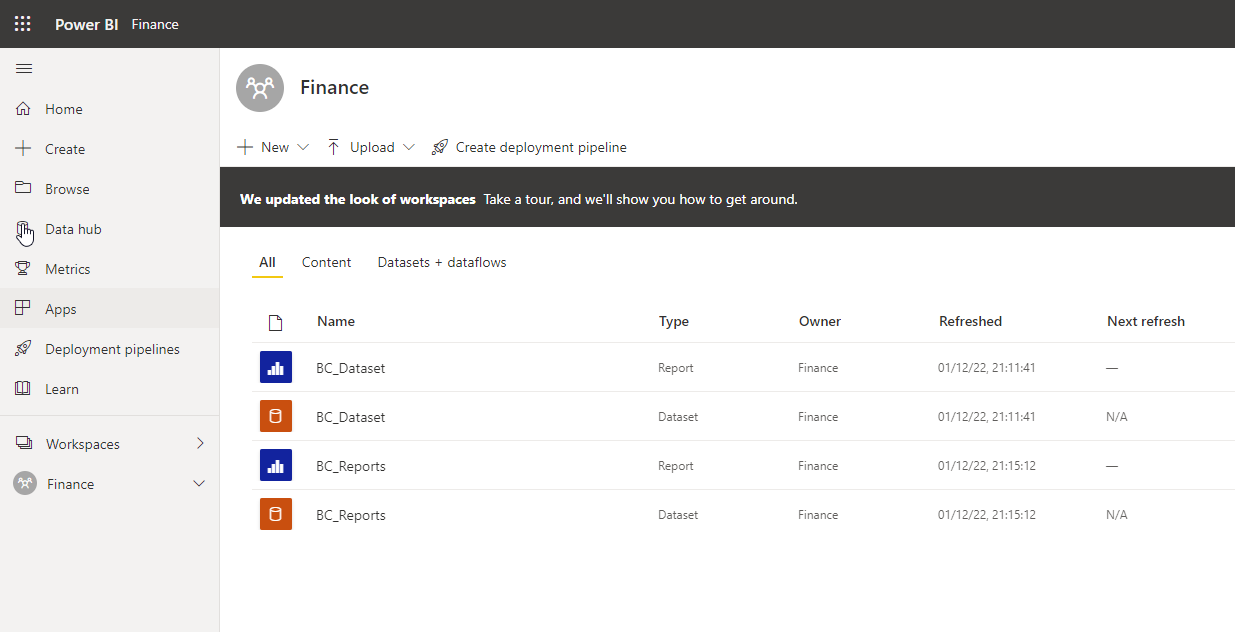Image resolution: width=1235 pixels, height=632 pixels.
Task: Click the Create plus icon
Action: click(x=24, y=149)
